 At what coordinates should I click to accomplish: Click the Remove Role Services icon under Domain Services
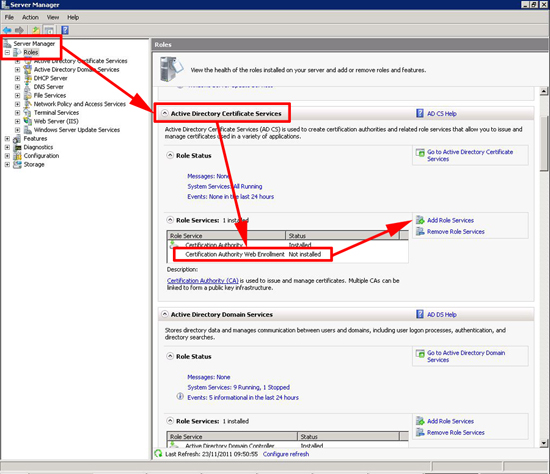pos(420,432)
